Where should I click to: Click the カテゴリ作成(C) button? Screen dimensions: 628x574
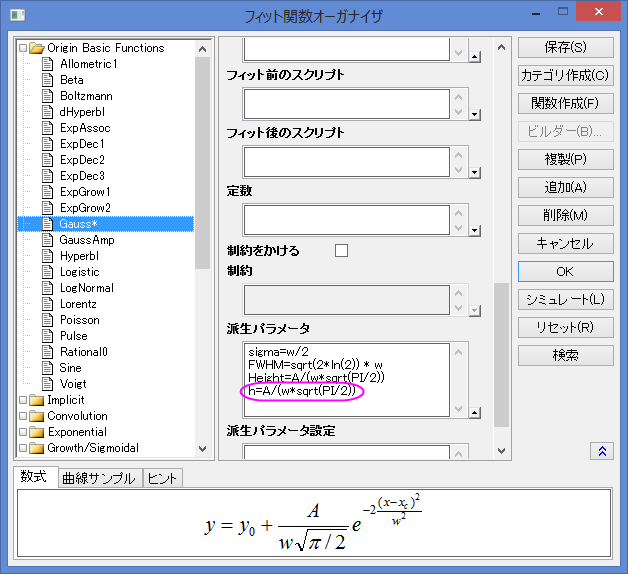pyautogui.click(x=566, y=75)
